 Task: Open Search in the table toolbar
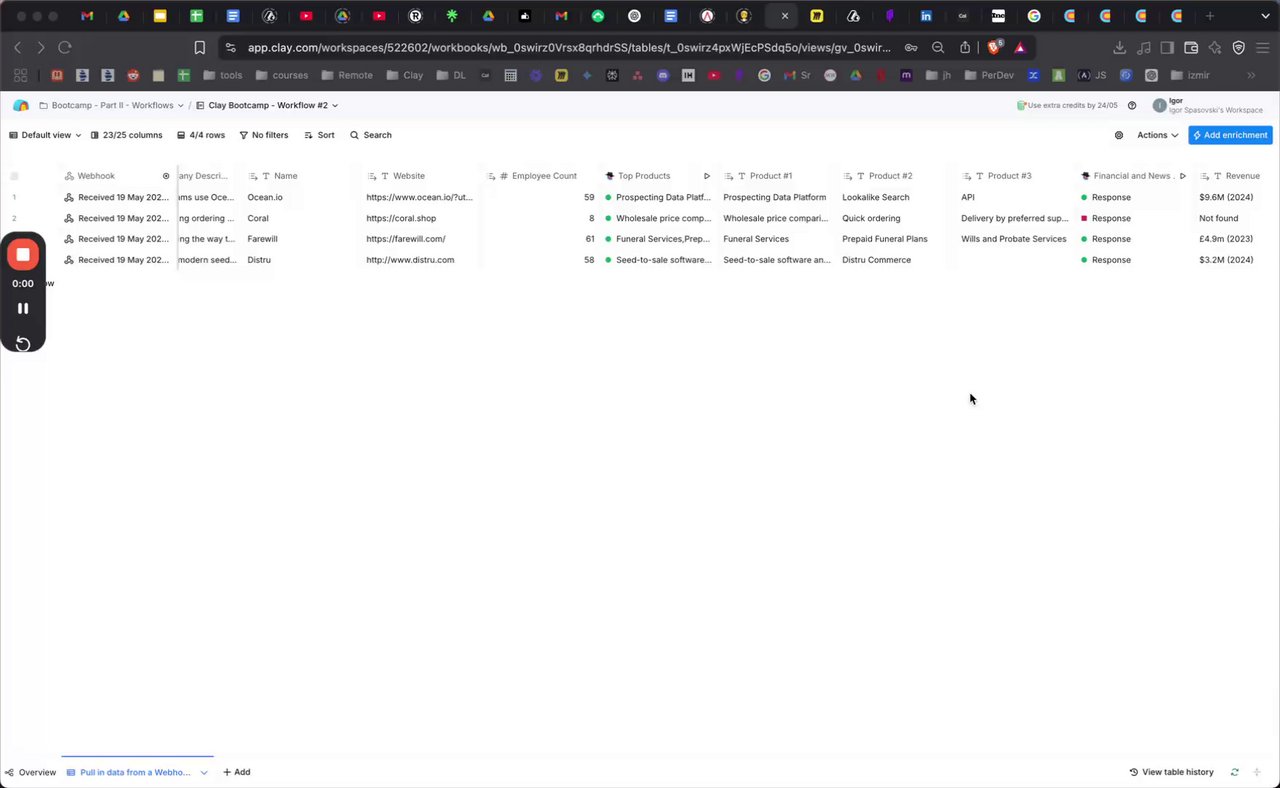(x=371, y=135)
